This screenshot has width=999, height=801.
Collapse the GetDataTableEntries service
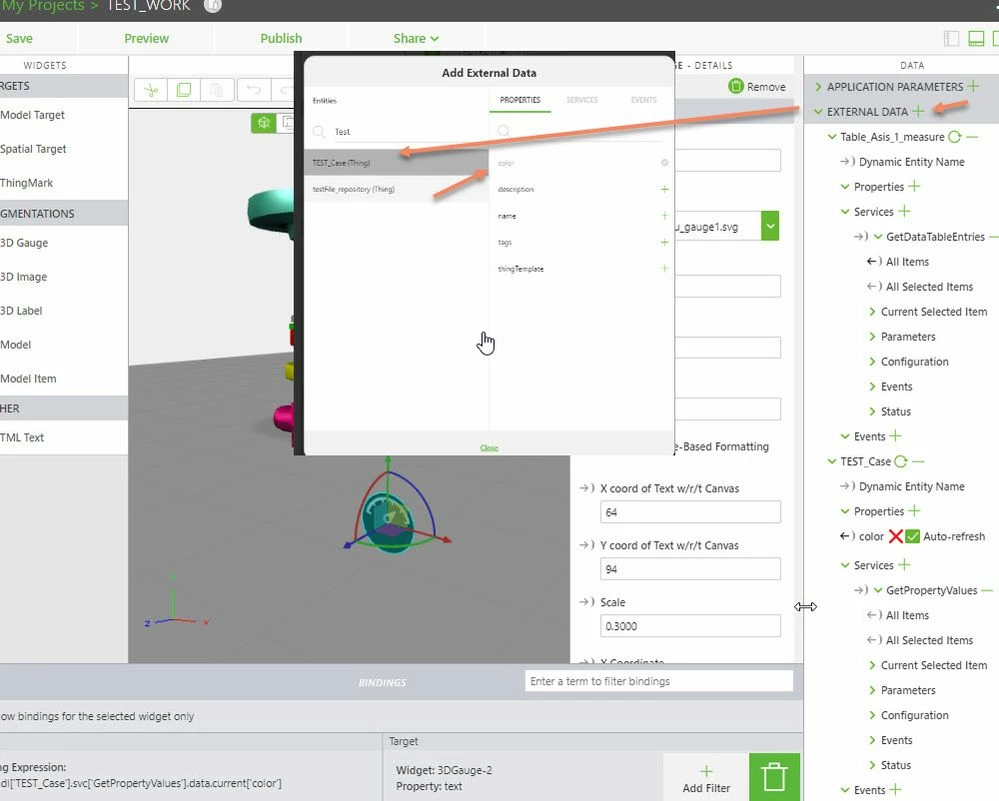[x=877, y=236]
